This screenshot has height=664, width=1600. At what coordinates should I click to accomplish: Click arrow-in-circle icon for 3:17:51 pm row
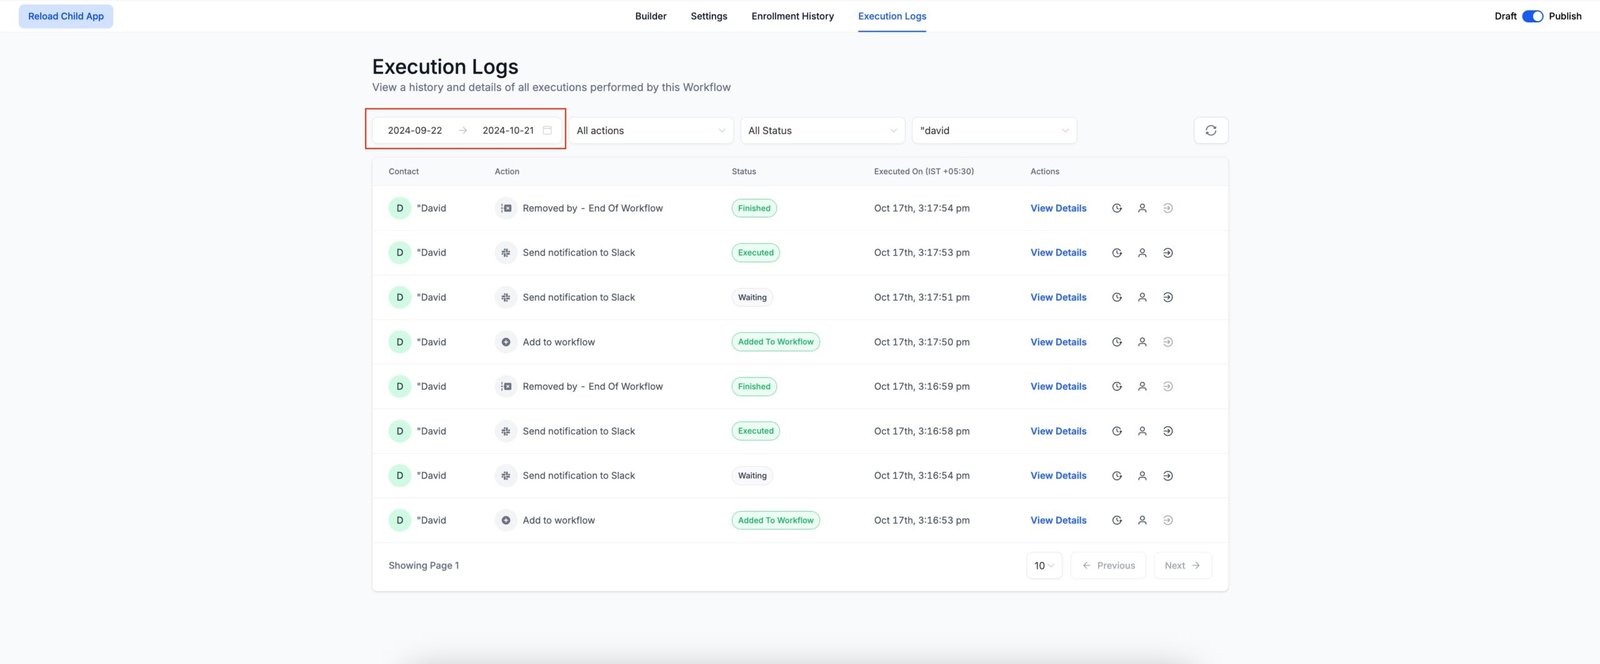click(1168, 298)
